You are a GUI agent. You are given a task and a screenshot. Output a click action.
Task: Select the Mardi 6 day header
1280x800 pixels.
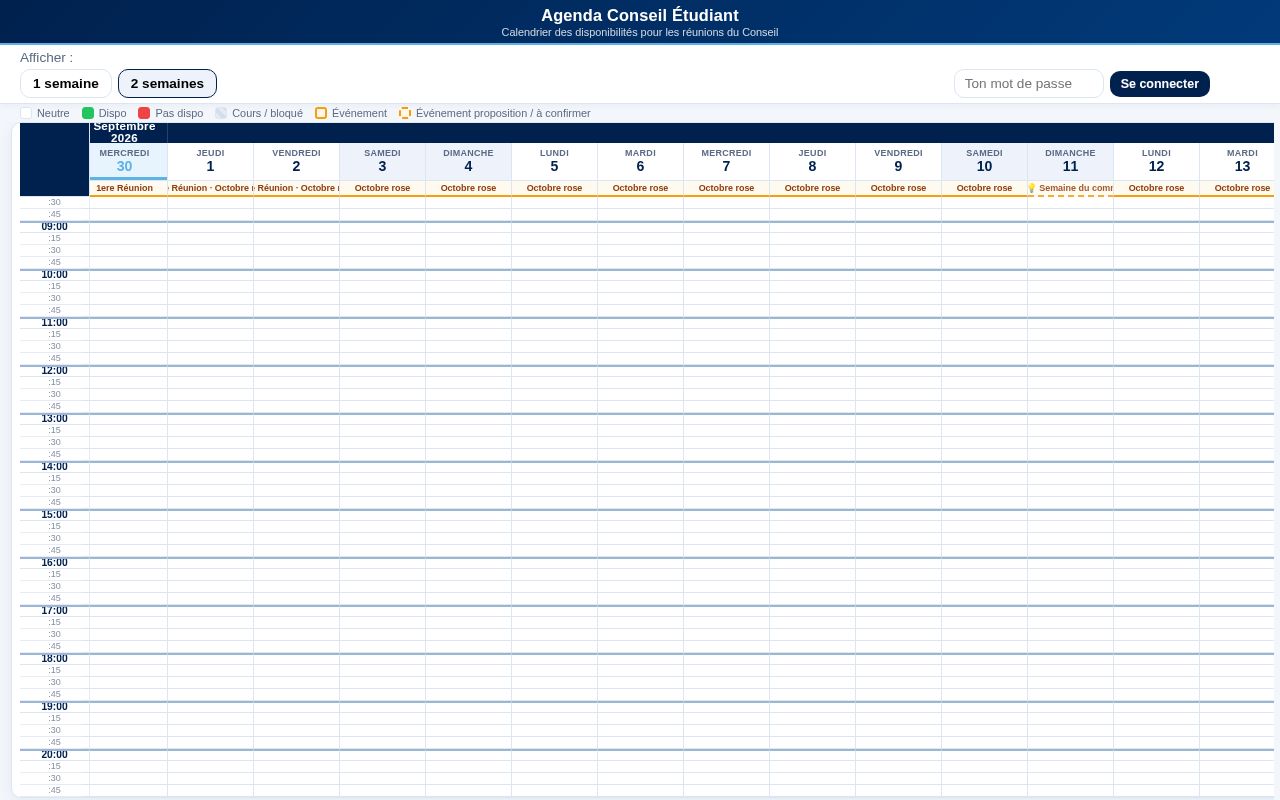pyautogui.click(x=640, y=161)
